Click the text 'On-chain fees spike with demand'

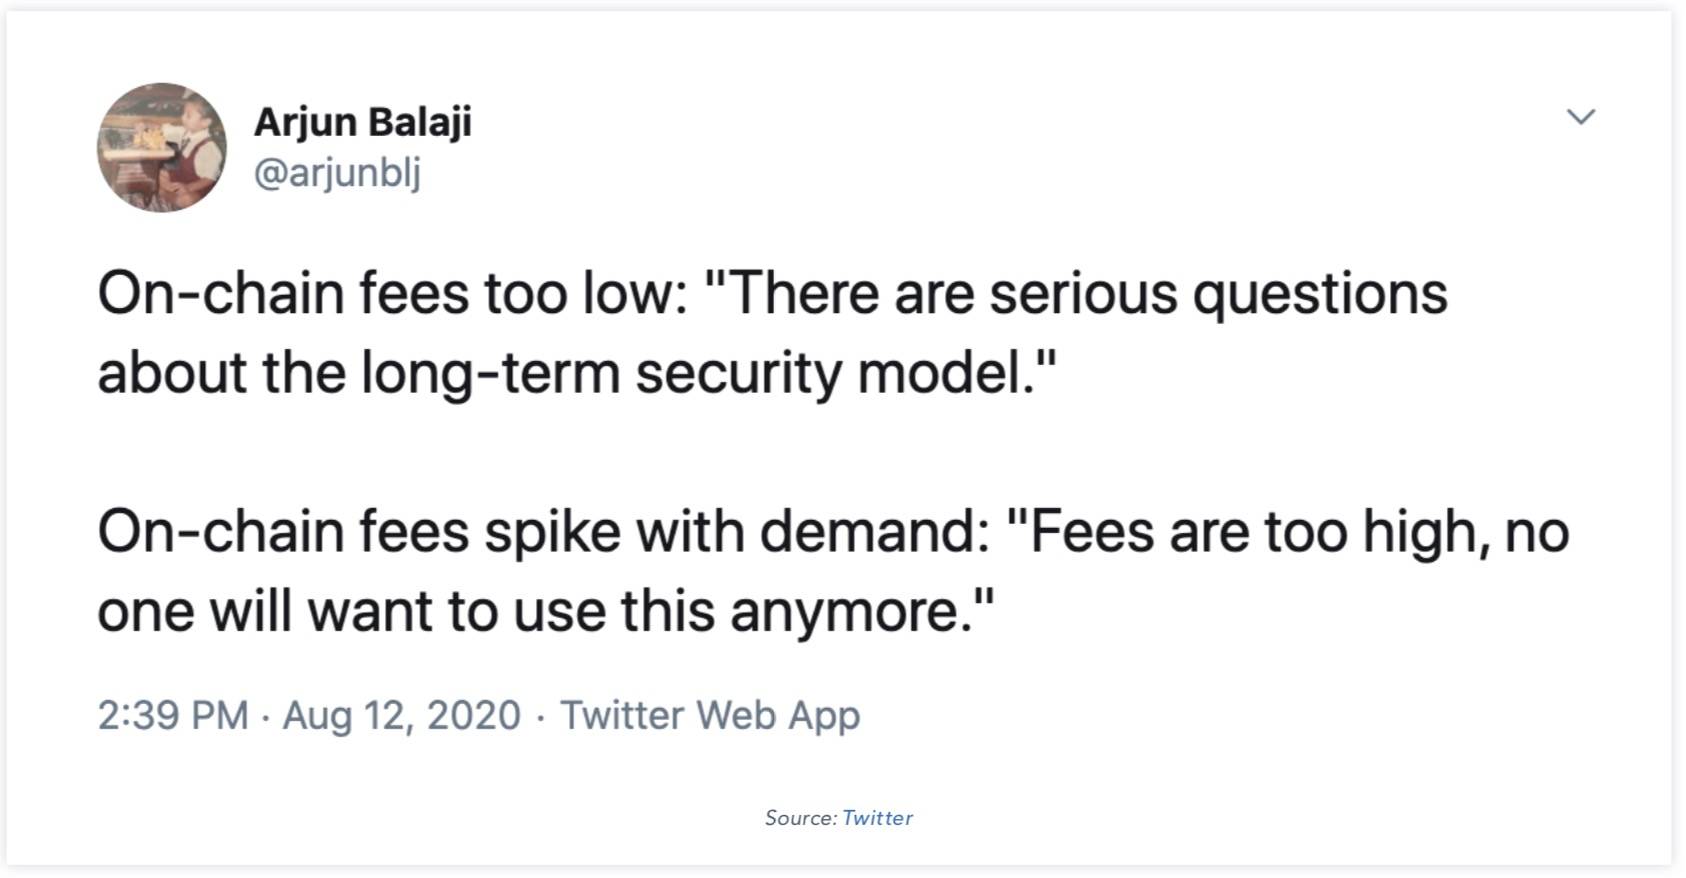point(536,531)
